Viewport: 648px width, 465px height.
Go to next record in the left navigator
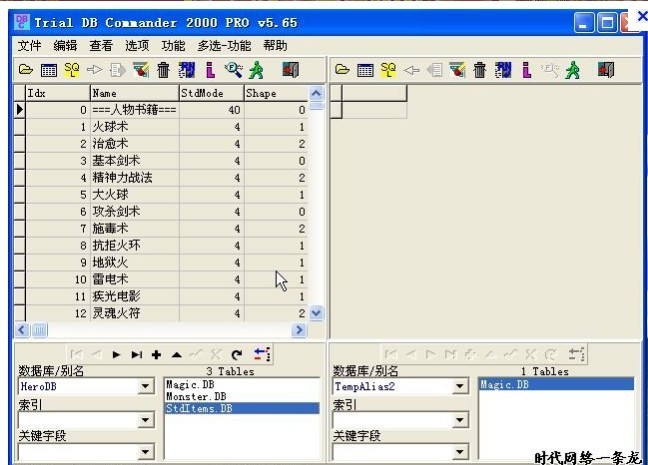pyautogui.click(x=116, y=355)
